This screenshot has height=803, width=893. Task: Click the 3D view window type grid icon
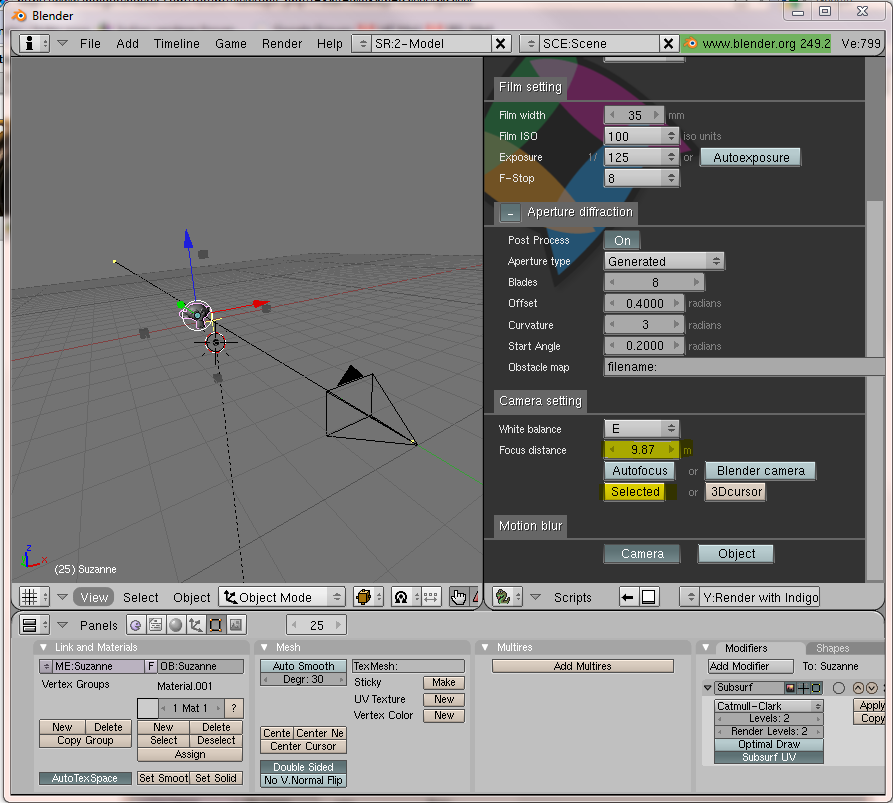click(x=35, y=597)
